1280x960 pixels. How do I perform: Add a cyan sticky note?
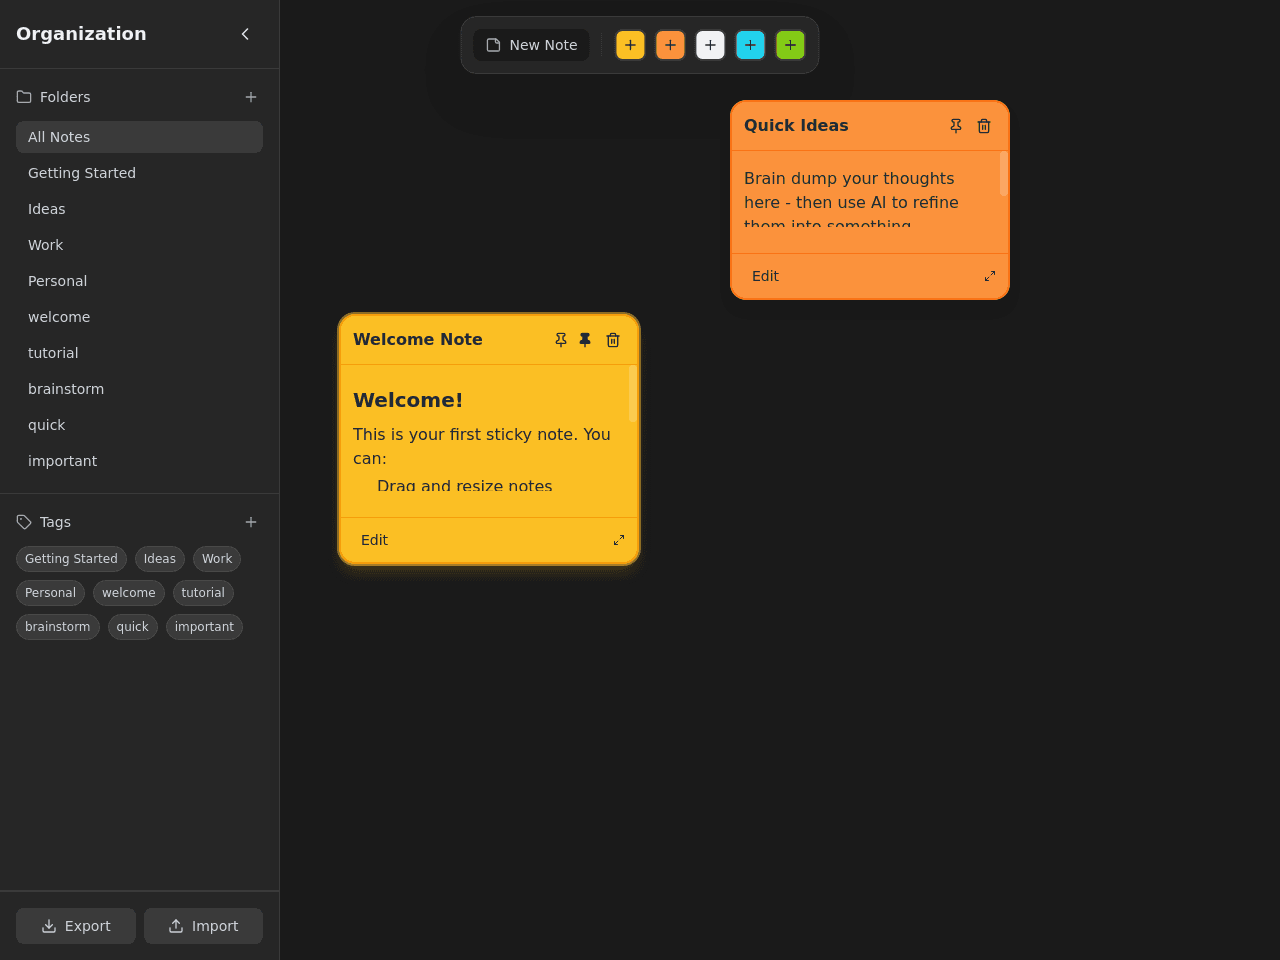(750, 45)
